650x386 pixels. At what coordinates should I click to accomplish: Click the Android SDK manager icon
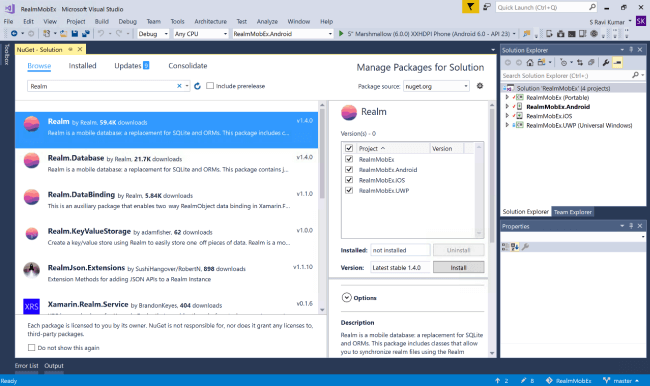point(560,34)
